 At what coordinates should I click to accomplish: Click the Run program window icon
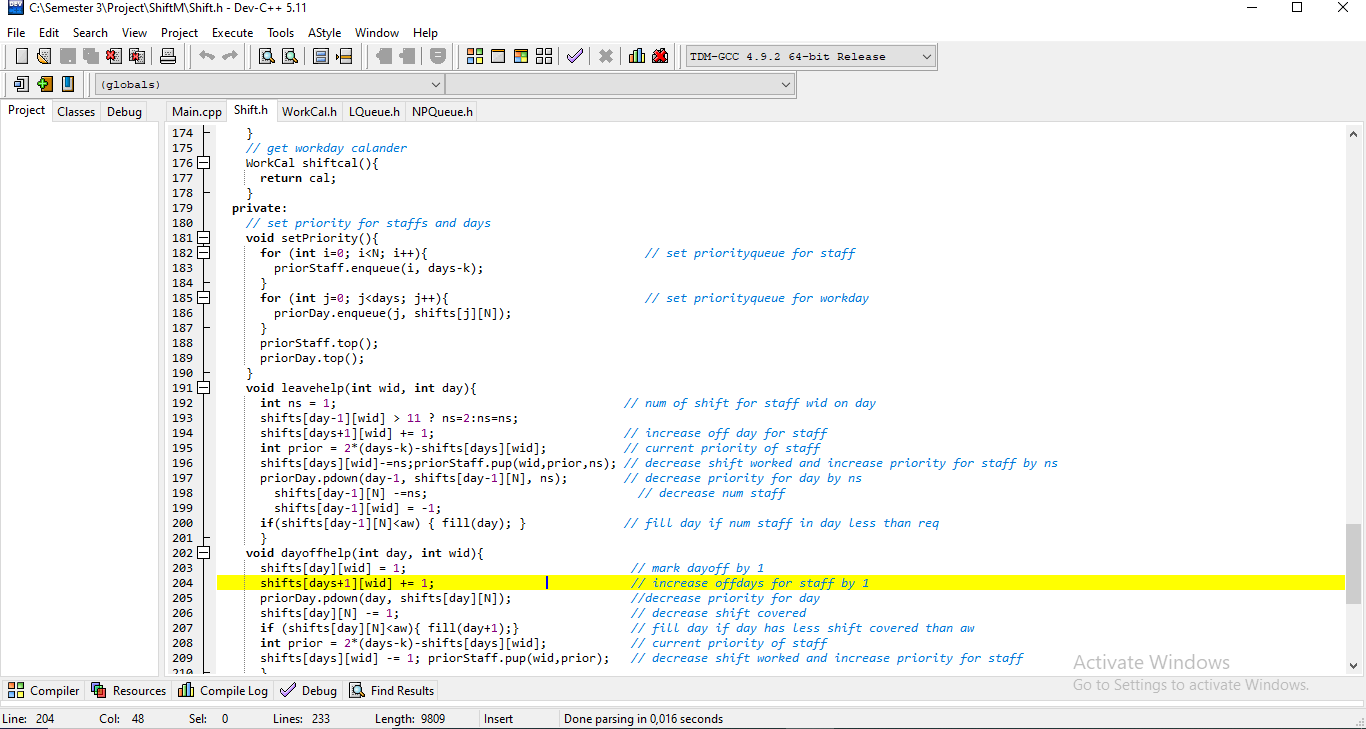[498, 57]
